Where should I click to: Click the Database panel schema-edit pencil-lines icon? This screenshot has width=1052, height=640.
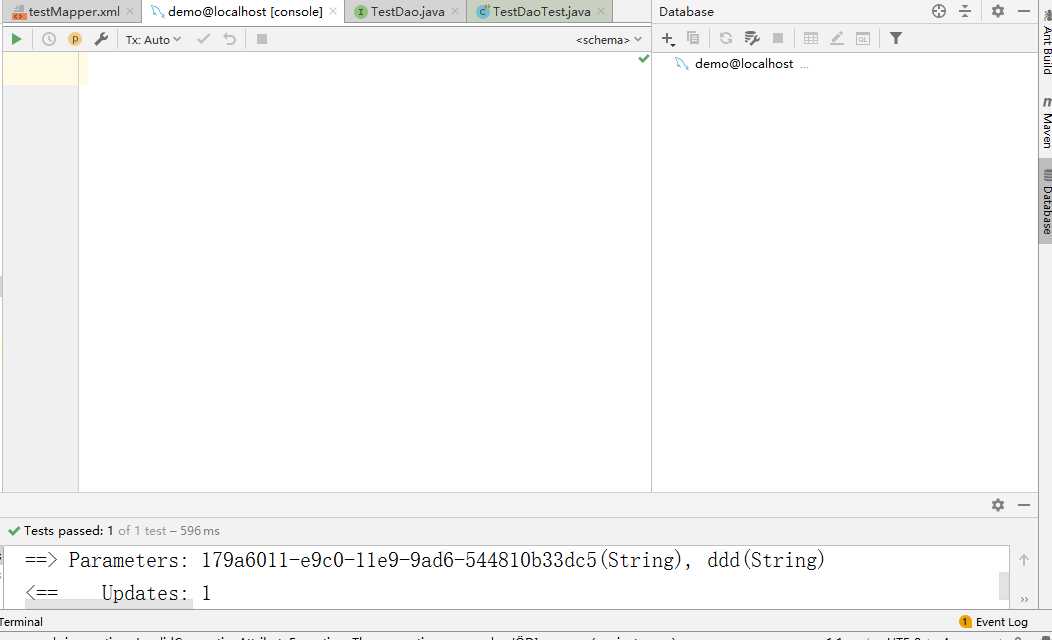tap(751, 38)
